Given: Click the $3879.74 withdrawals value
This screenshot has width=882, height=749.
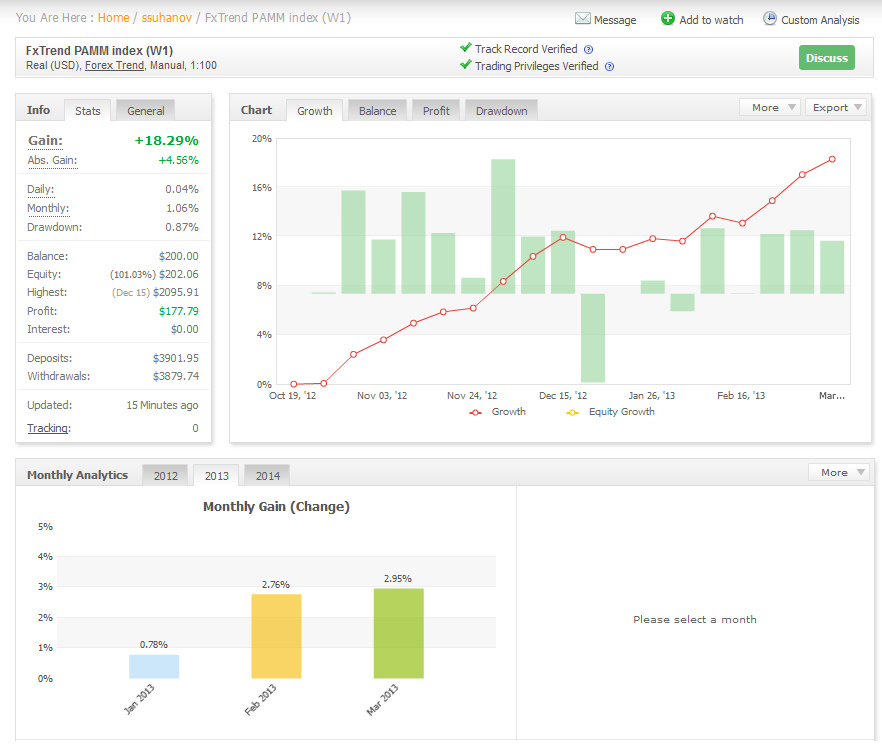Looking at the screenshot, I should pos(176,376).
